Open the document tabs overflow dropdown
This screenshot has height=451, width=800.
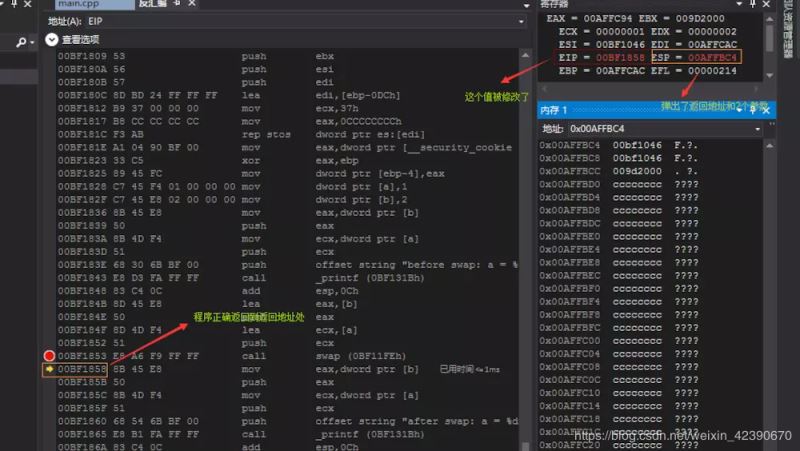(527, 5)
